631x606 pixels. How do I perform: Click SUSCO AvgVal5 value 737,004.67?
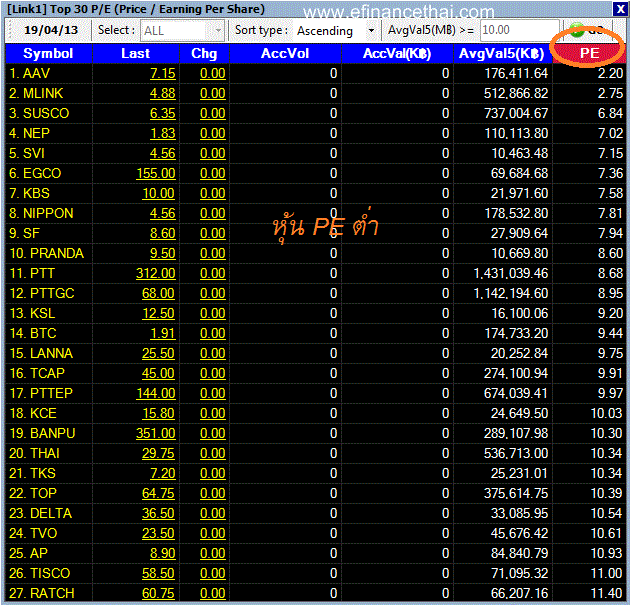tap(516, 113)
